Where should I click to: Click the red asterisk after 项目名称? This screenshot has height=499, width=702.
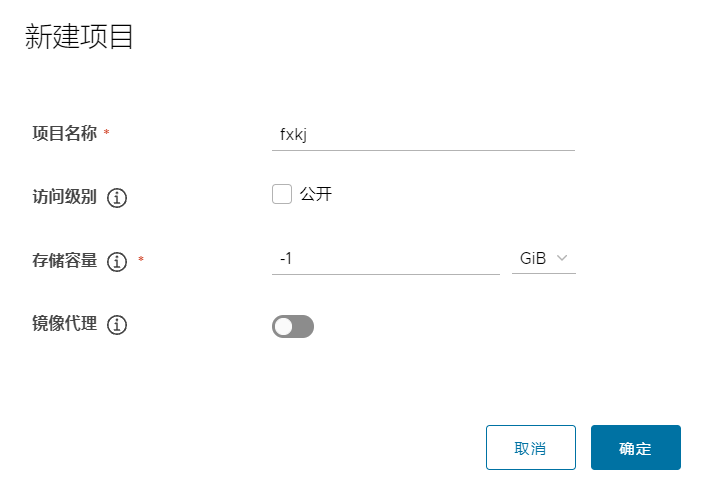coord(107,133)
